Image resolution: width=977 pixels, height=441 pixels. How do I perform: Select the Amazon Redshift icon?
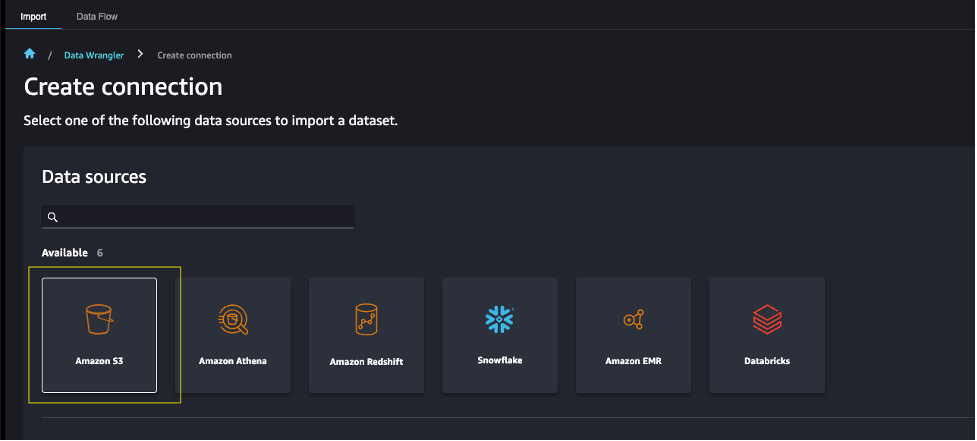pyautogui.click(x=366, y=319)
